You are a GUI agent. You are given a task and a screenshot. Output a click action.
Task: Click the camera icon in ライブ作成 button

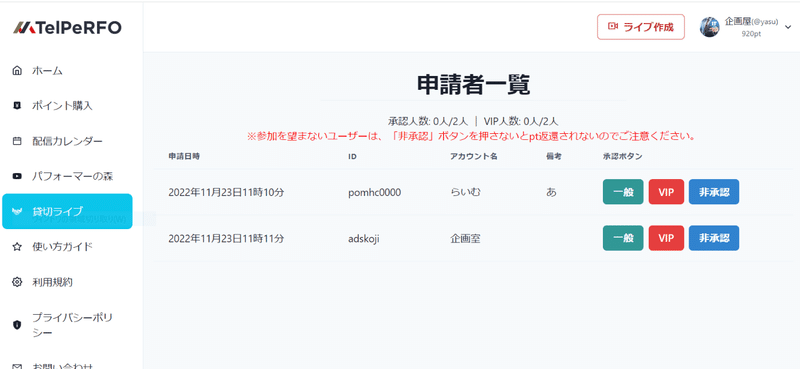point(613,27)
